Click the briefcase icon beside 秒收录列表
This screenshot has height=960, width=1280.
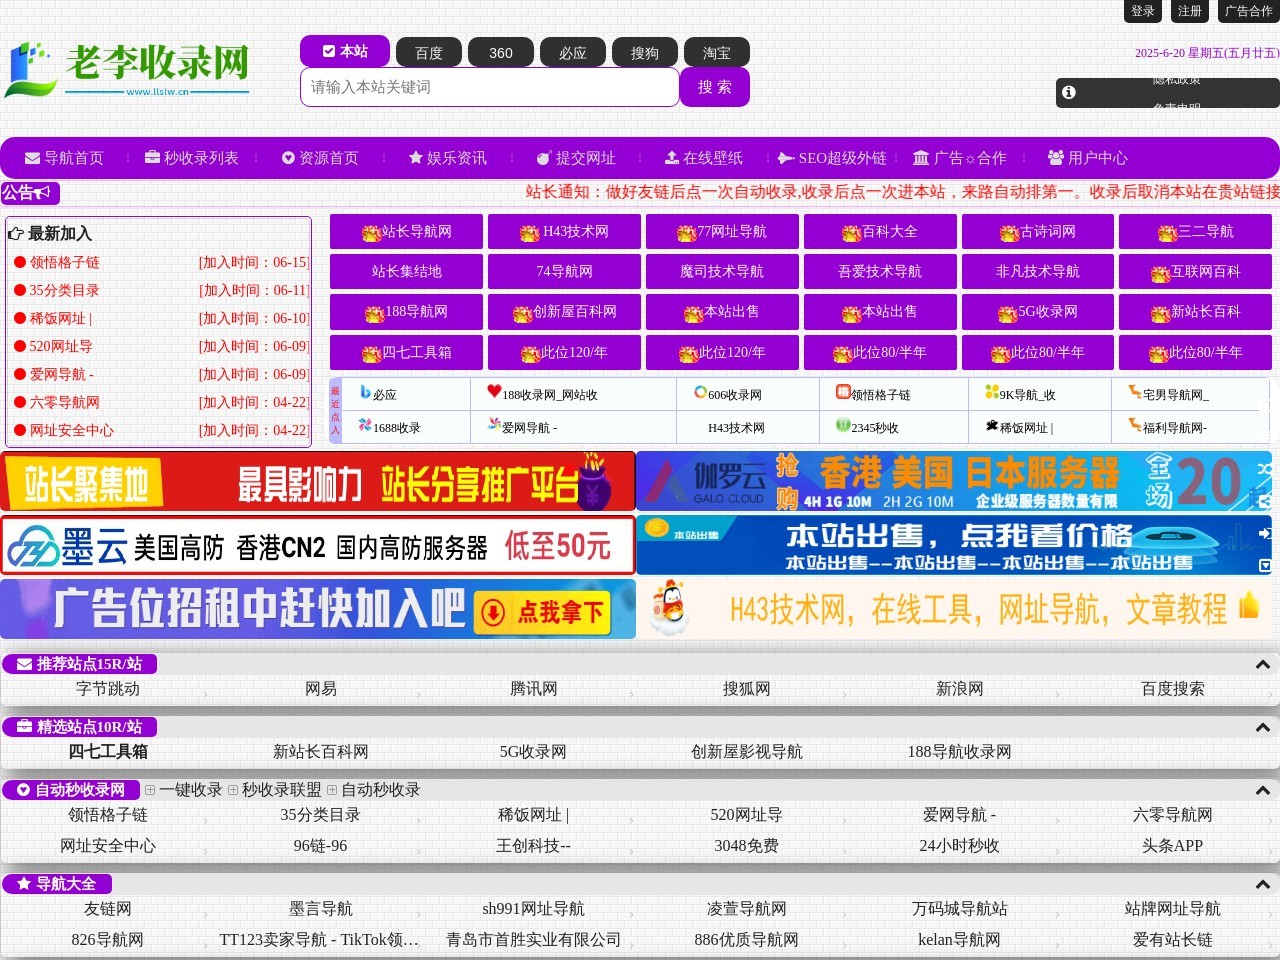click(152, 157)
